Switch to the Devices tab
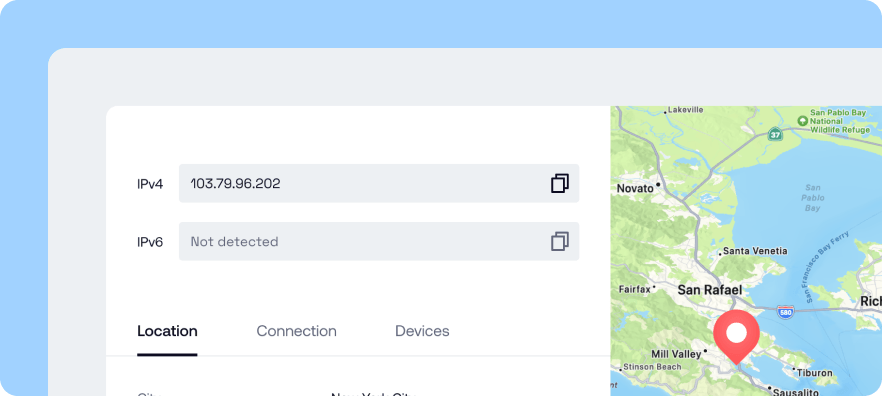This screenshot has width=882, height=396. click(x=422, y=331)
